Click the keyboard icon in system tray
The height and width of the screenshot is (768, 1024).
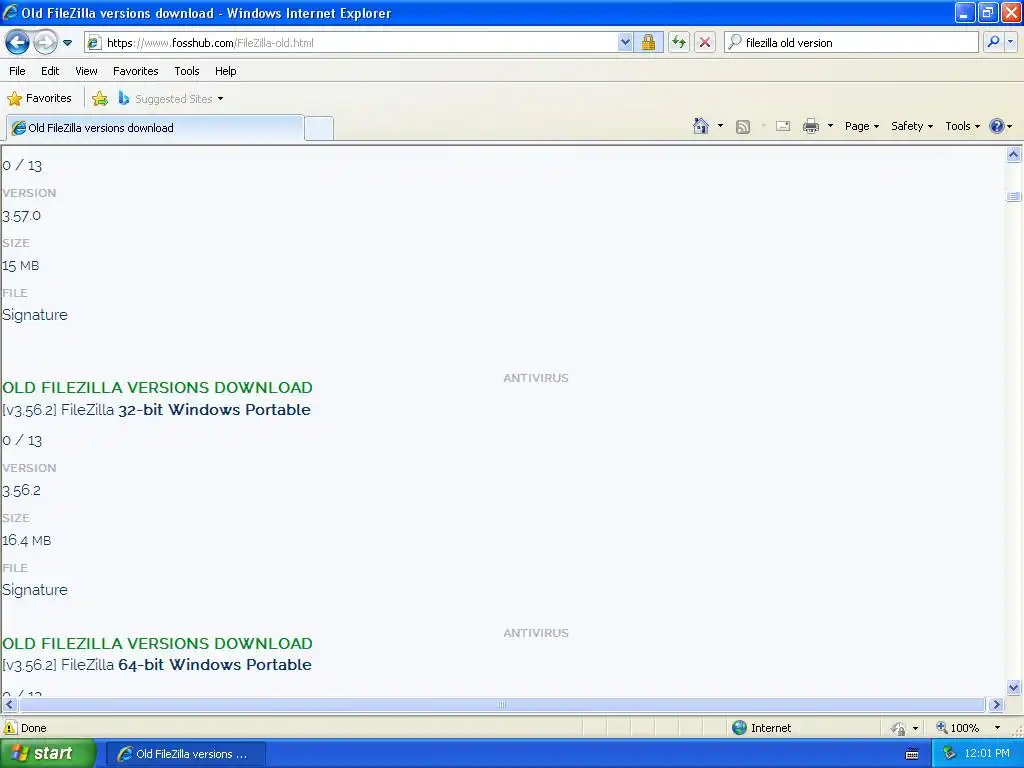coord(912,754)
